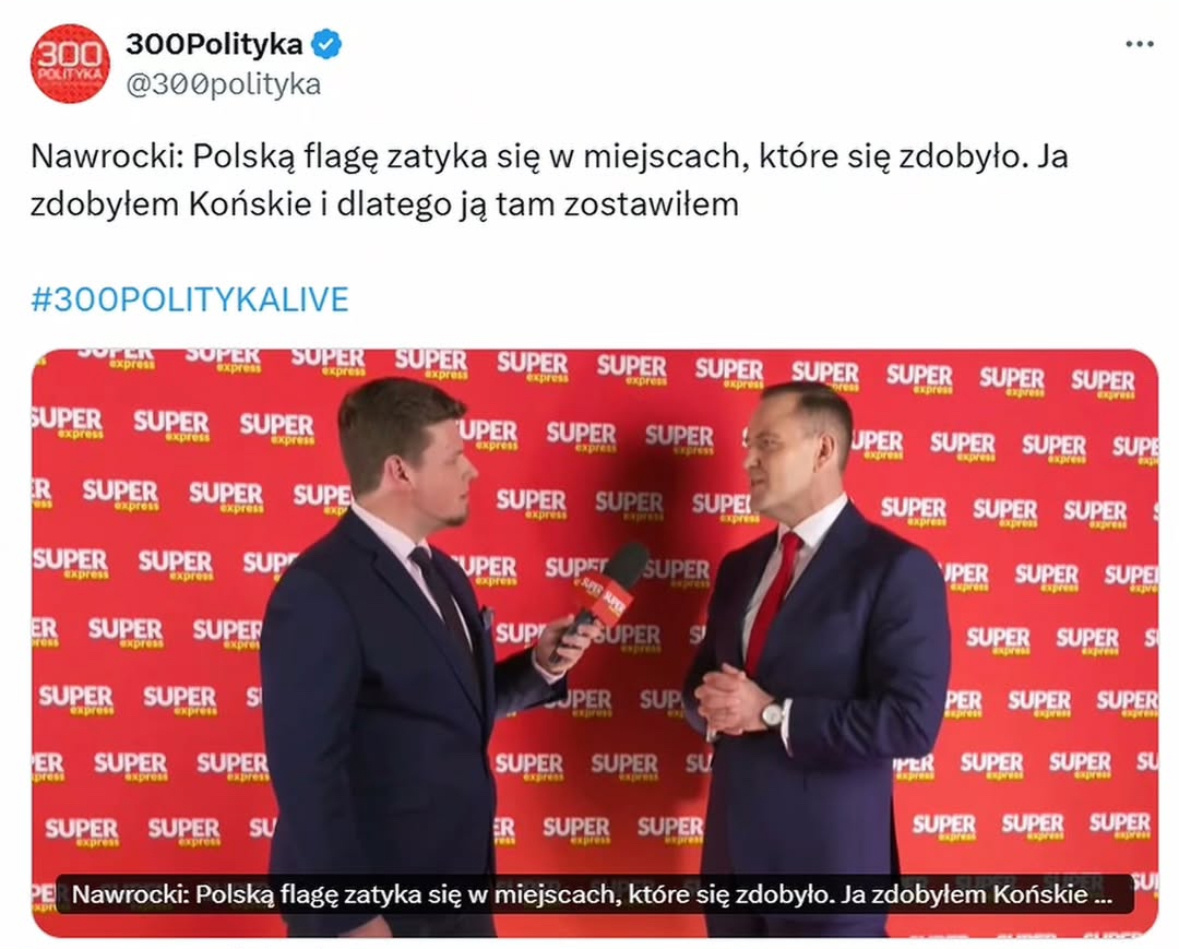Viewport: 1179px width, 949px height.
Task: Open the three-dot more options menu
Action: [x=1139, y=44]
